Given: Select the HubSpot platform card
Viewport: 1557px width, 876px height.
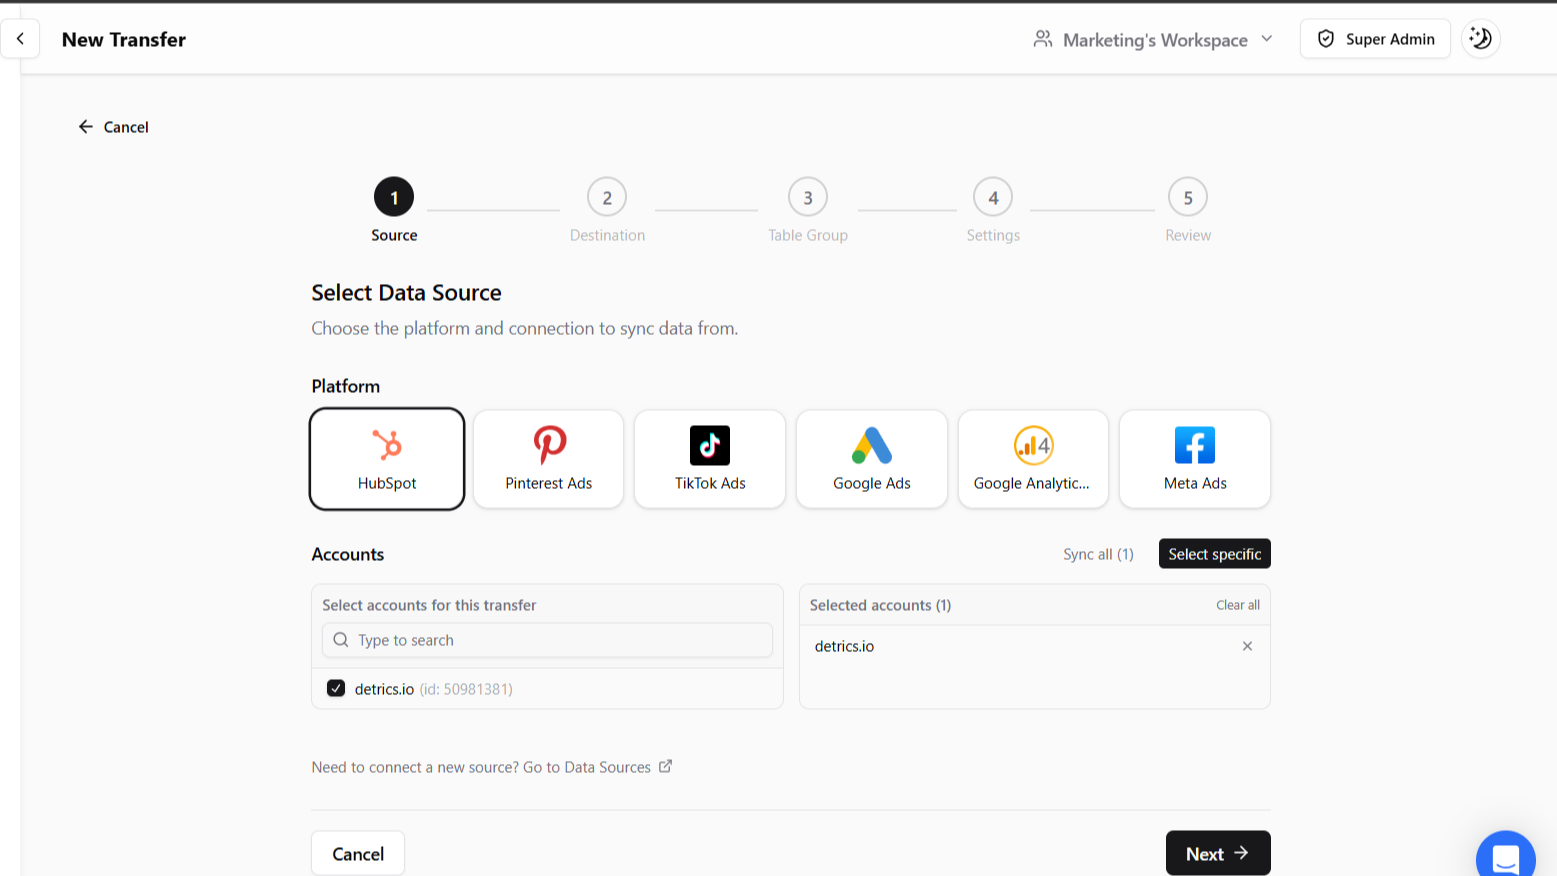Looking at the screenshot, I should click(387, 459).
